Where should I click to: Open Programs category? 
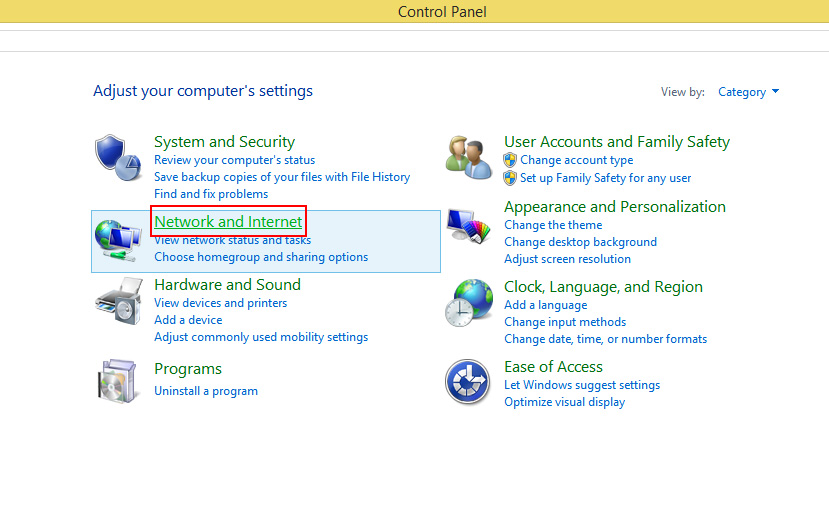tap(188, 369)
